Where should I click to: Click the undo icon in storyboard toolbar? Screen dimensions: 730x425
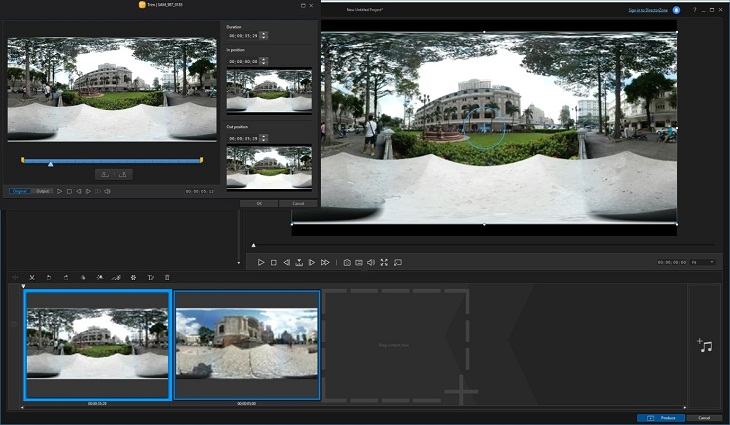click(49, 277)
